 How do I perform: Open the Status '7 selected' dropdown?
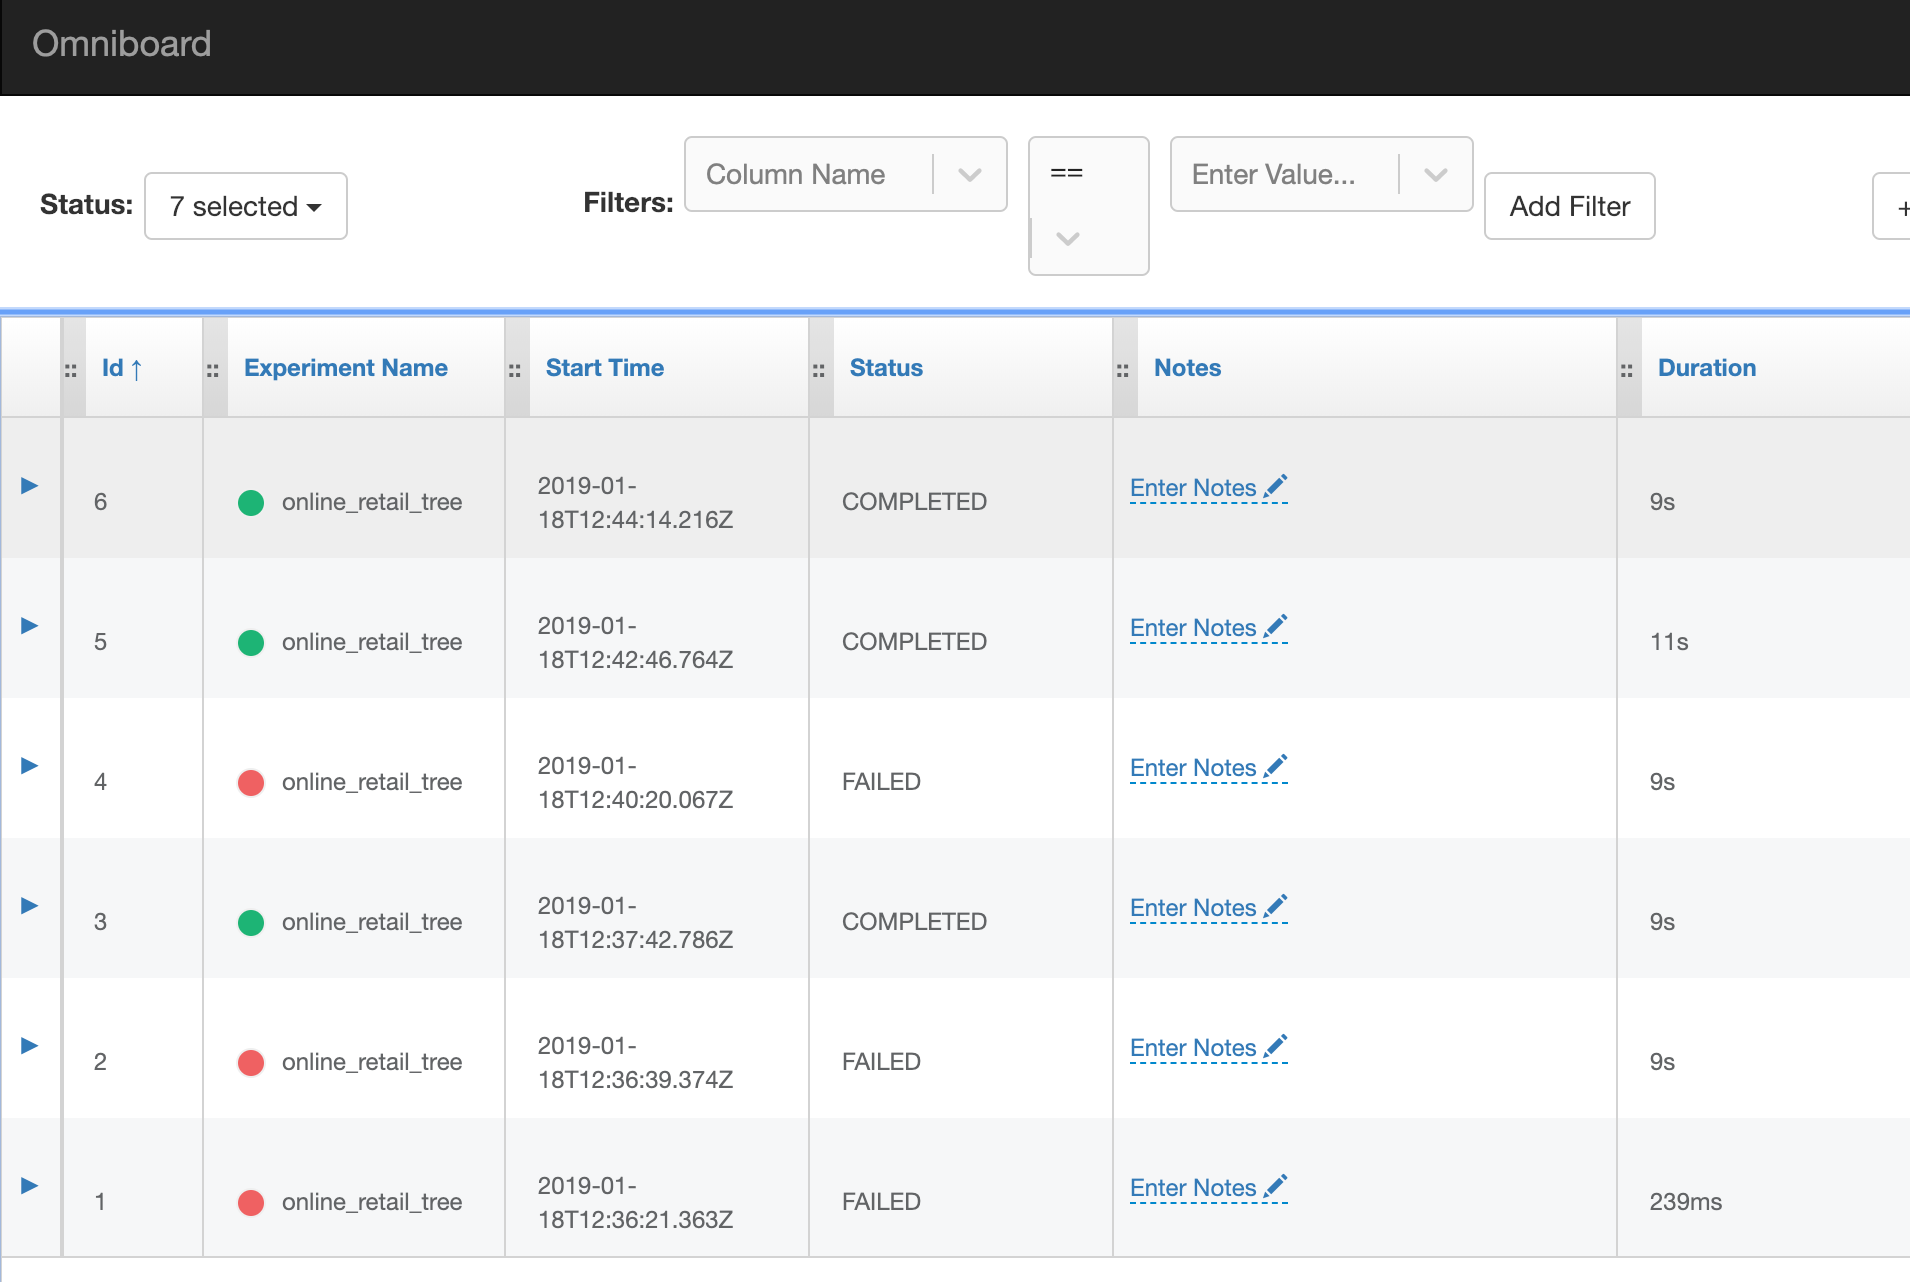point(246,206)
